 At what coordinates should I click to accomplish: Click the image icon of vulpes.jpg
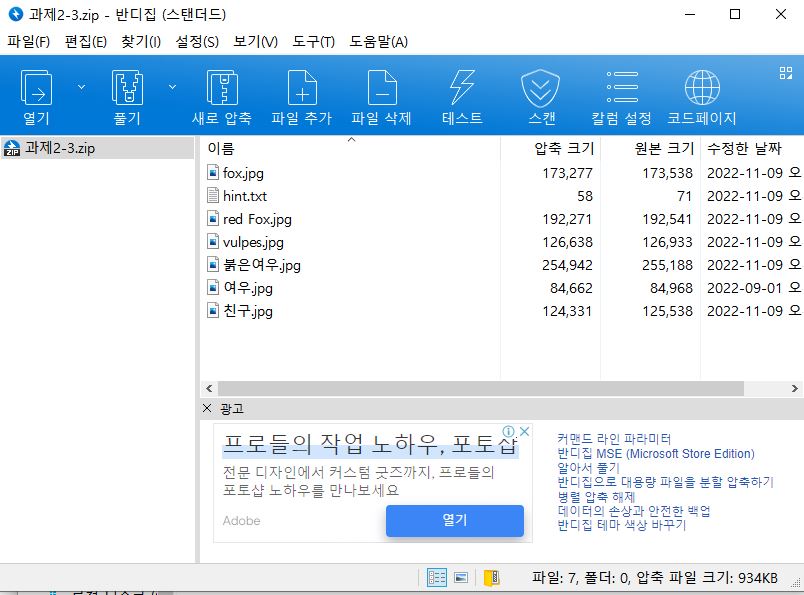point(213,241)
